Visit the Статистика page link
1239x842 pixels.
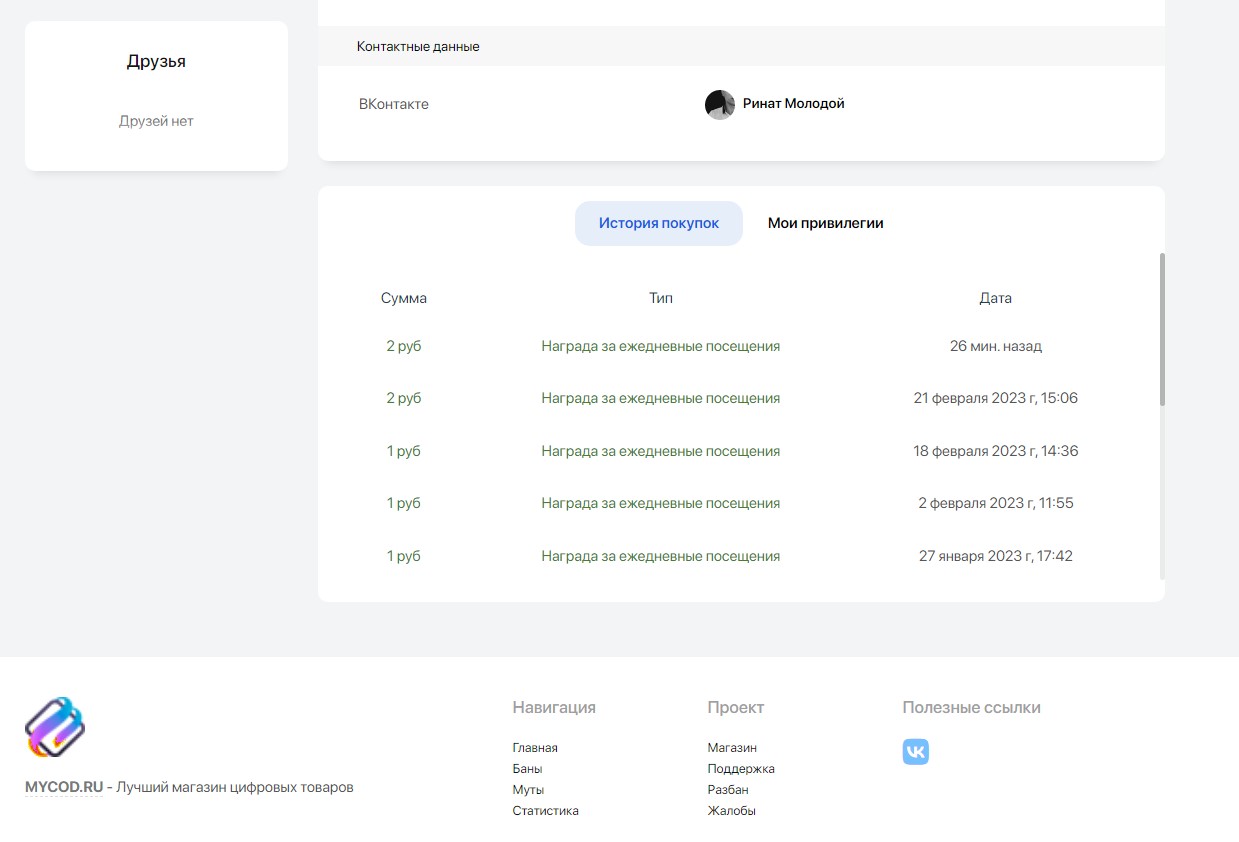tap(545, 811)
